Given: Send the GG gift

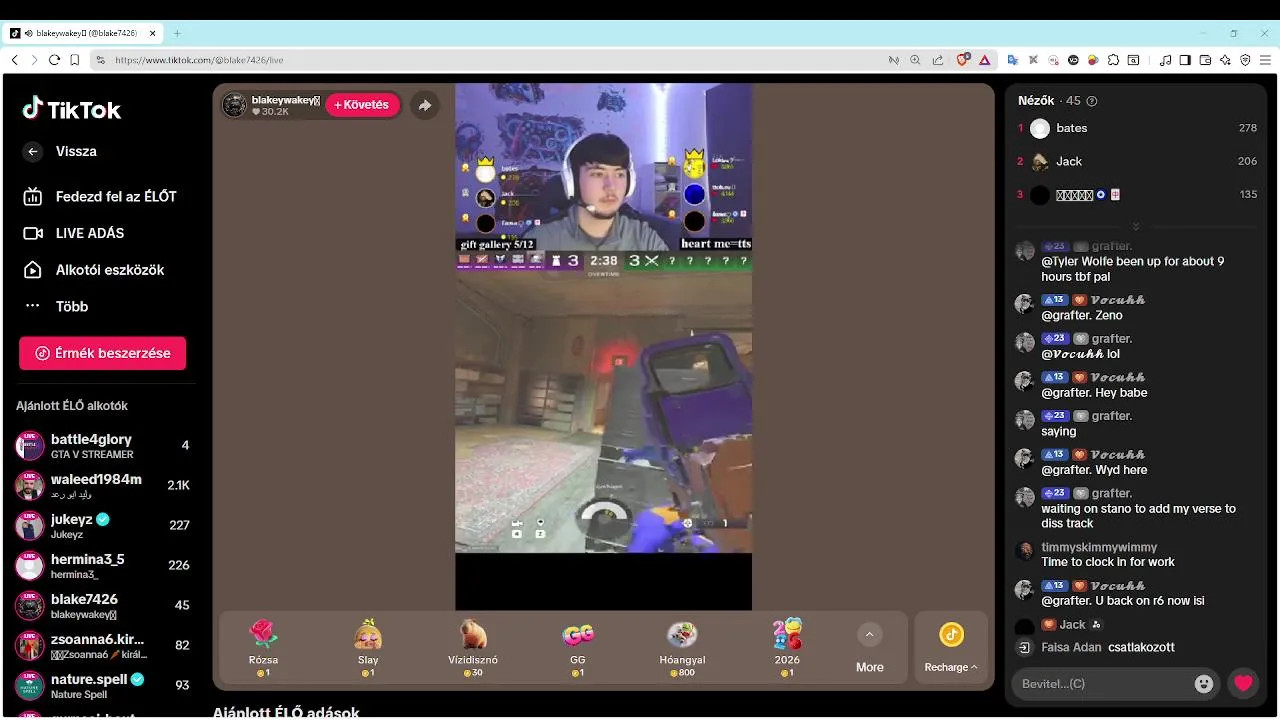Looking at the screenshot, I should pyautogui.click(x=578, y=648).
